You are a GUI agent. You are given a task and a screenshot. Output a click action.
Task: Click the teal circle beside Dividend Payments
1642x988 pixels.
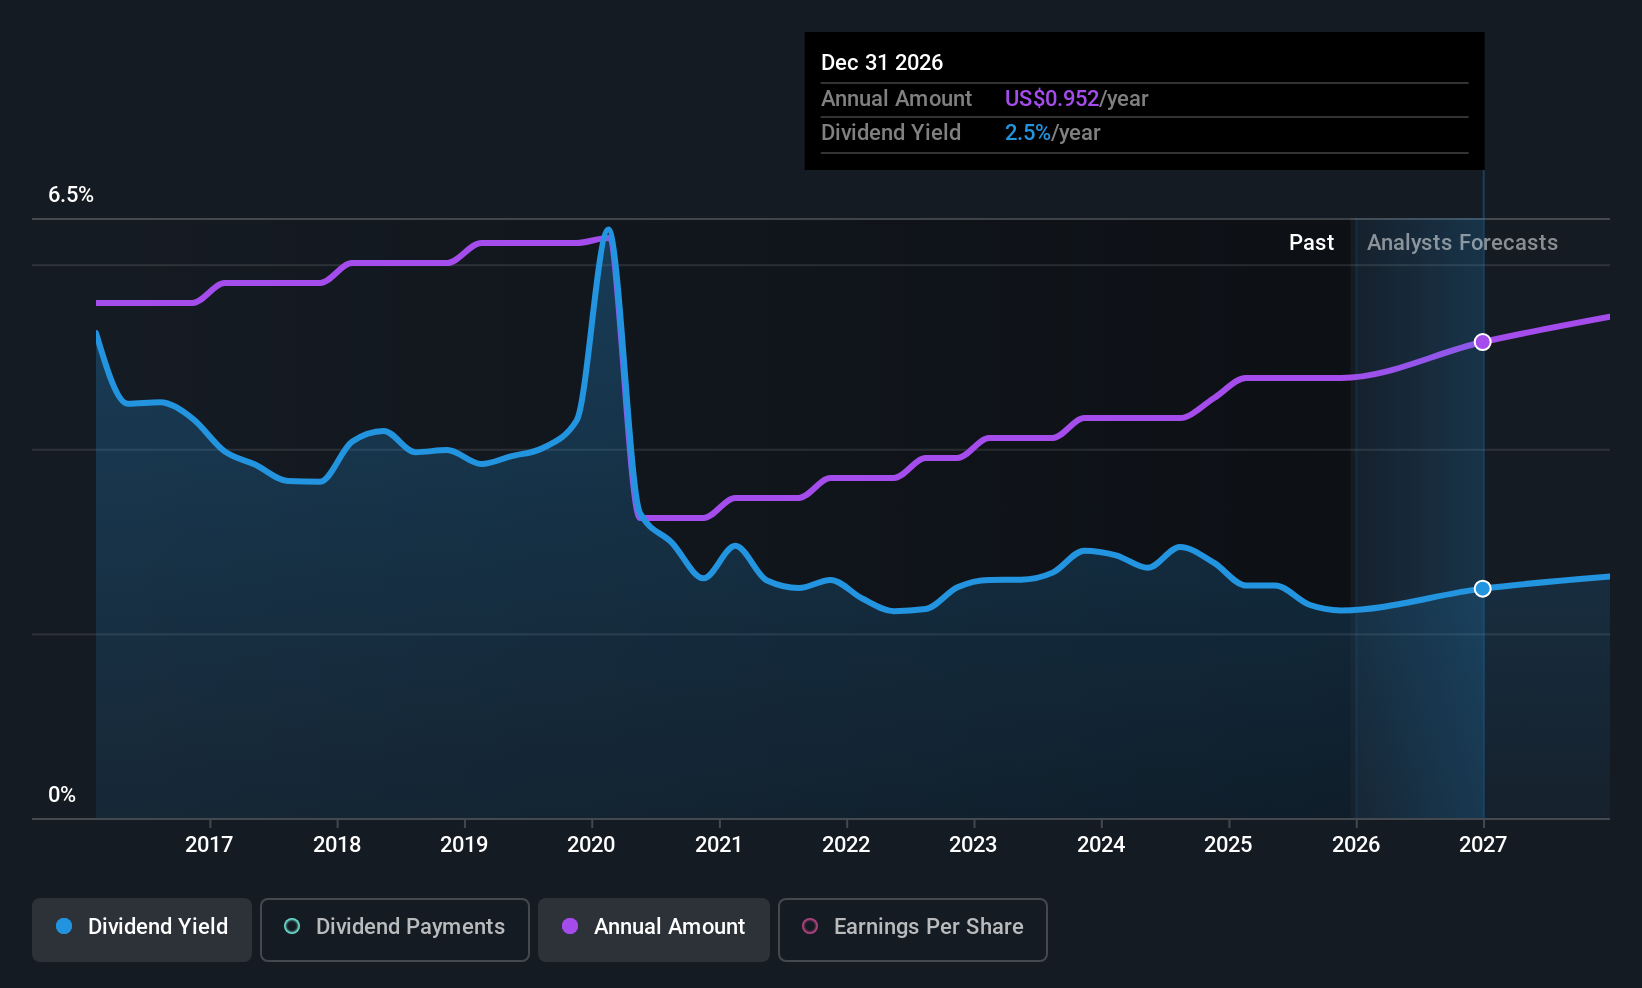(292, 926)
